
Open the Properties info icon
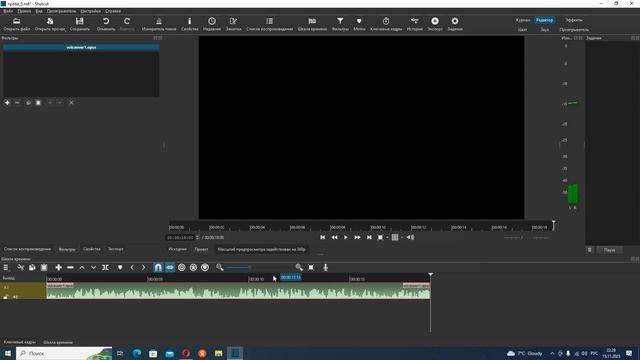[189, 21]
